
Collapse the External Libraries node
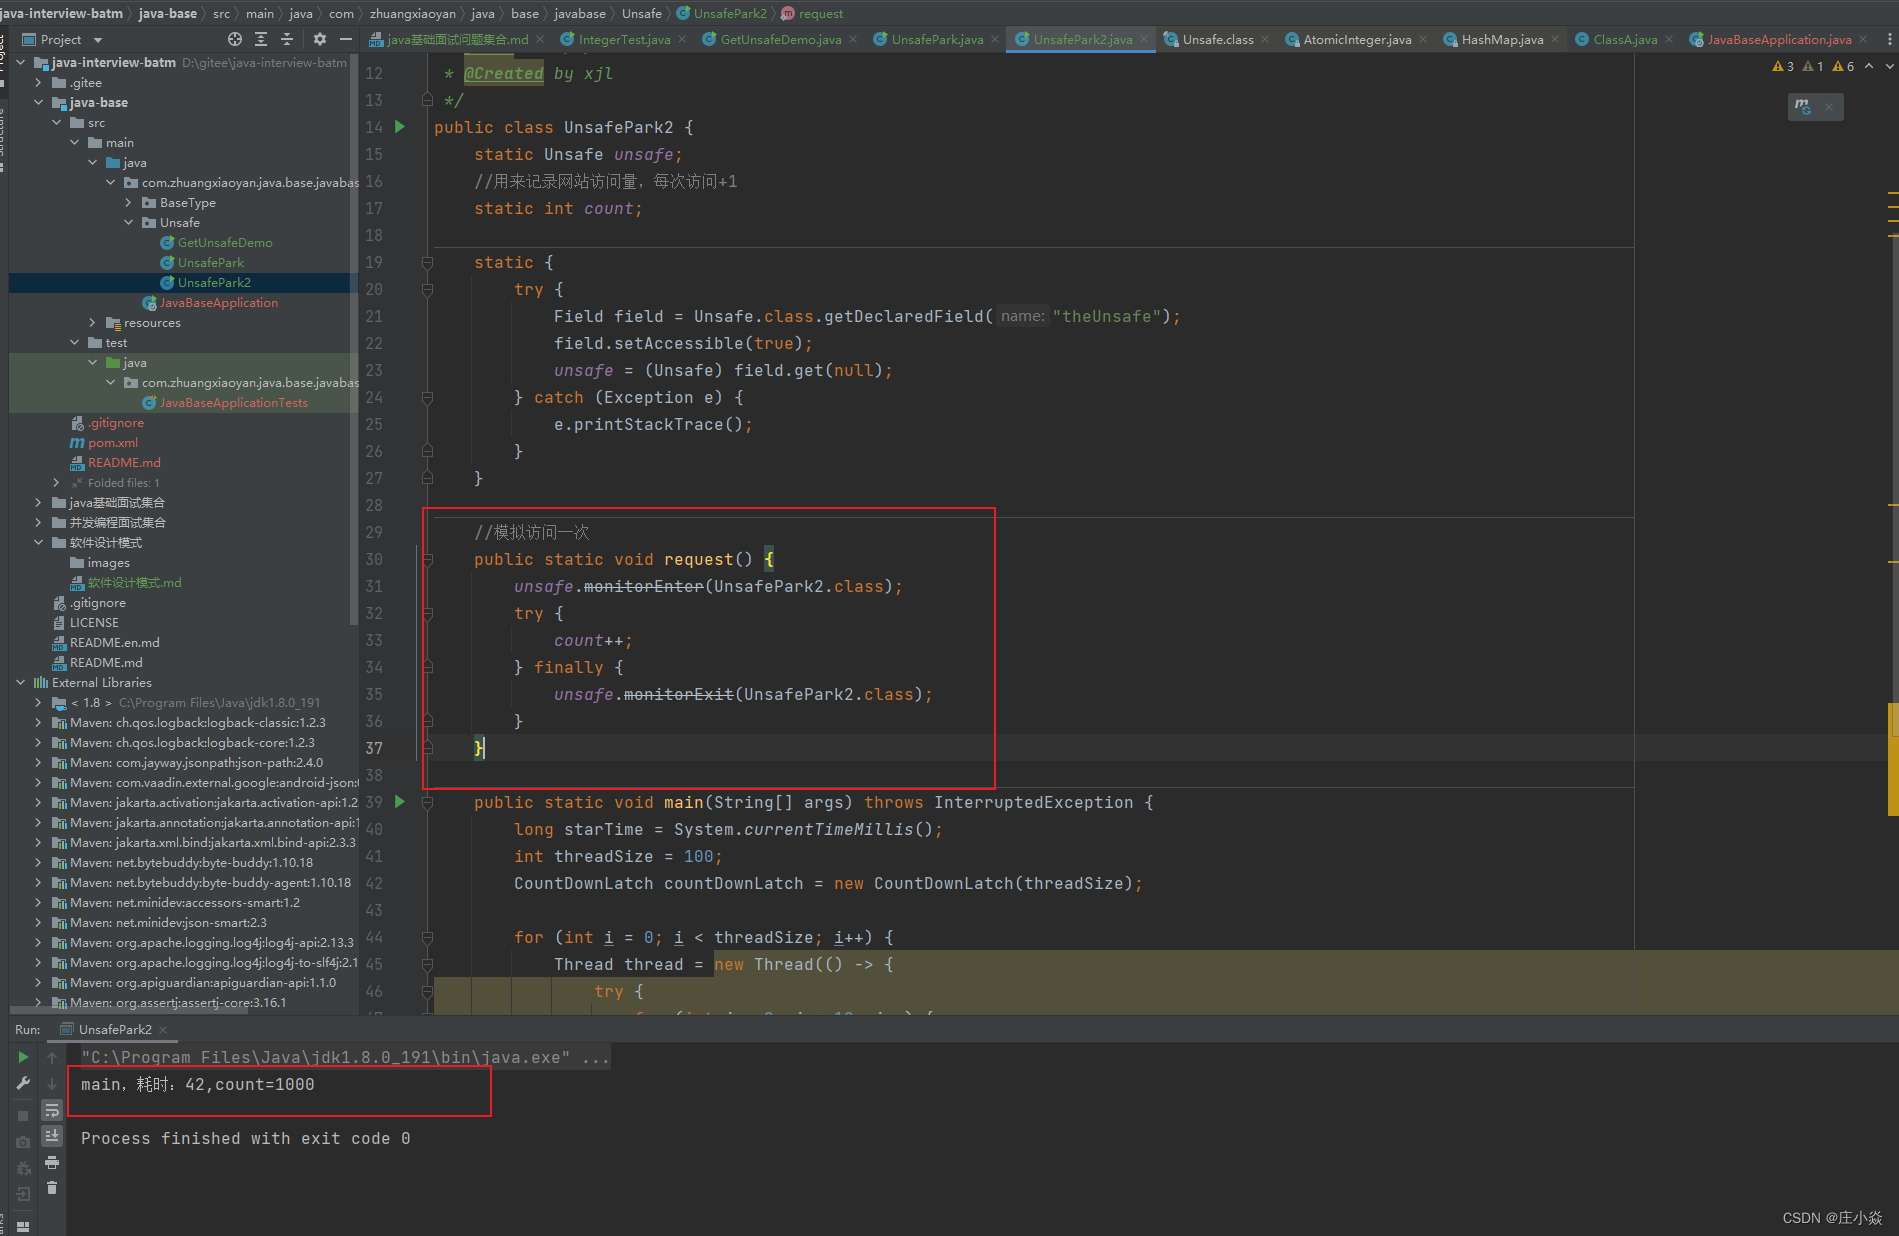coord(21,683)
